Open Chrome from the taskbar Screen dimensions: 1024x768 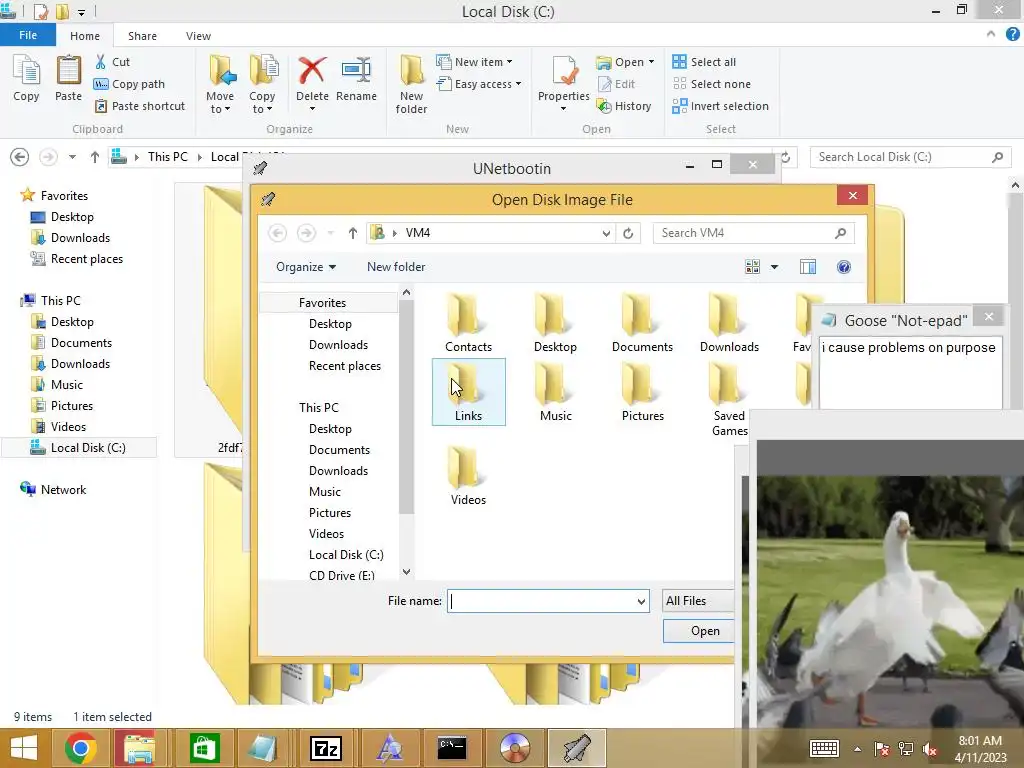80,748
